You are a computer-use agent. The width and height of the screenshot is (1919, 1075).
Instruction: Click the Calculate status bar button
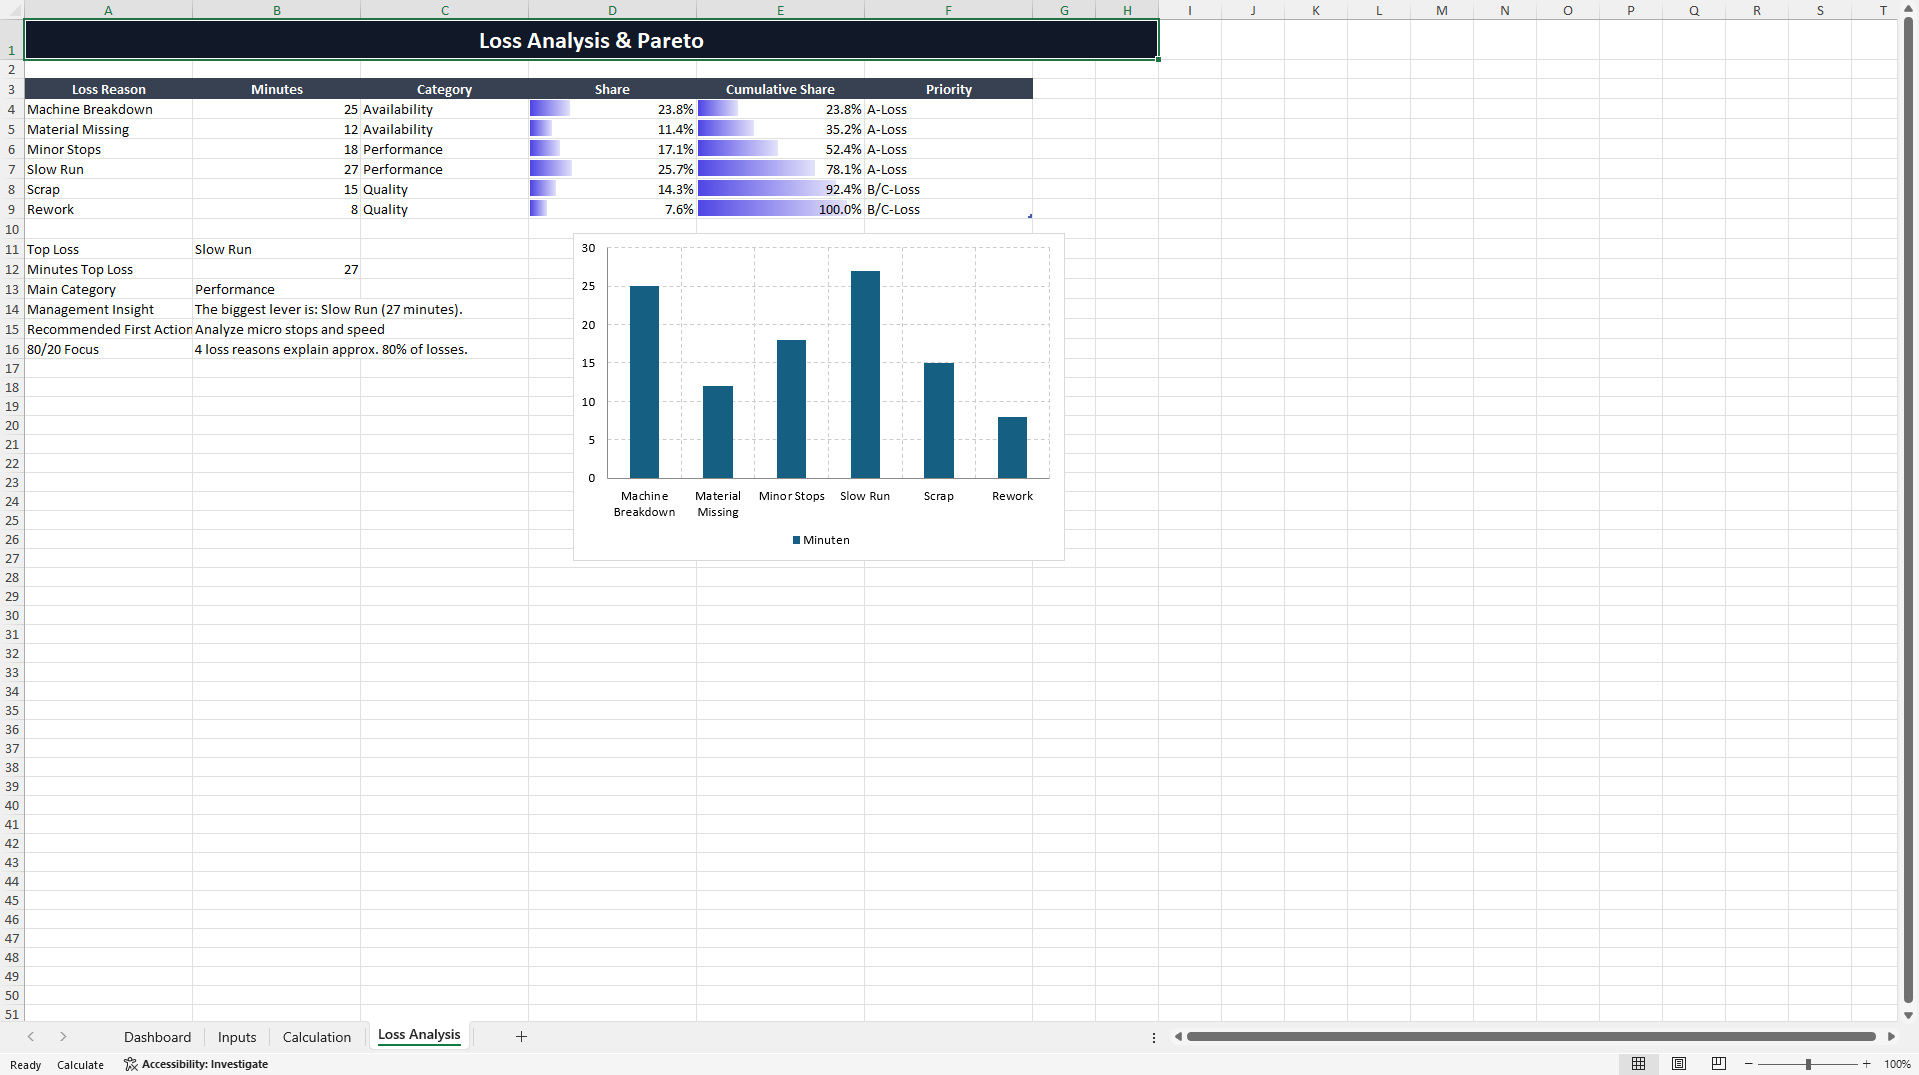[x=80, y=1065]
